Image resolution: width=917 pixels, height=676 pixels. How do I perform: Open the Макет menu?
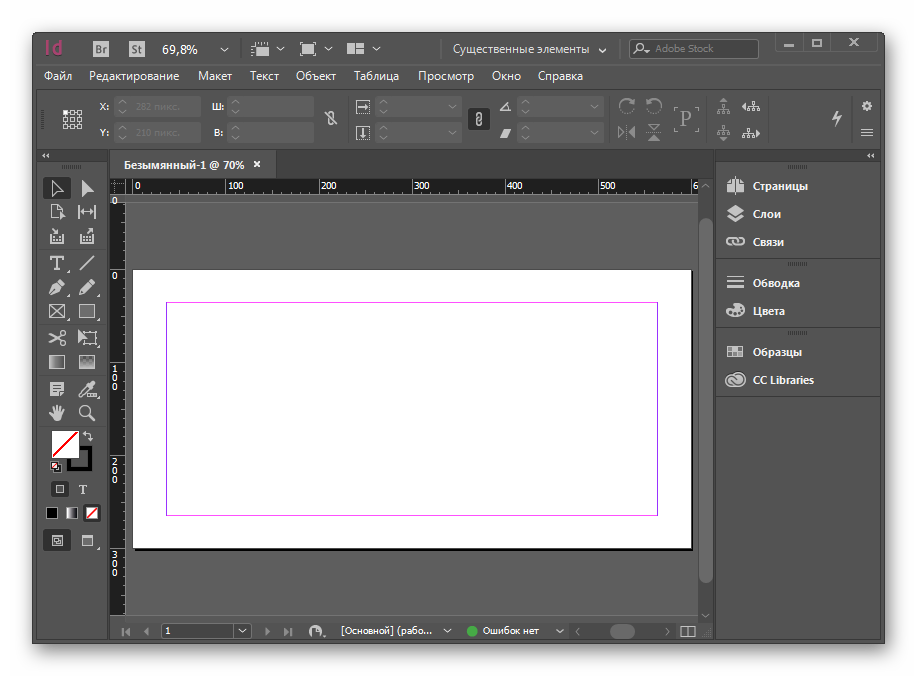click(214, 76)
